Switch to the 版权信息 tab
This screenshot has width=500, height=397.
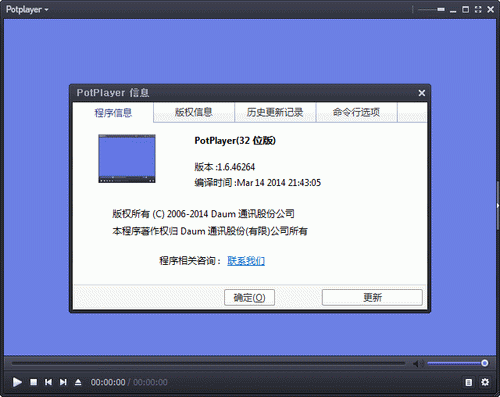(x=194, y=112)
